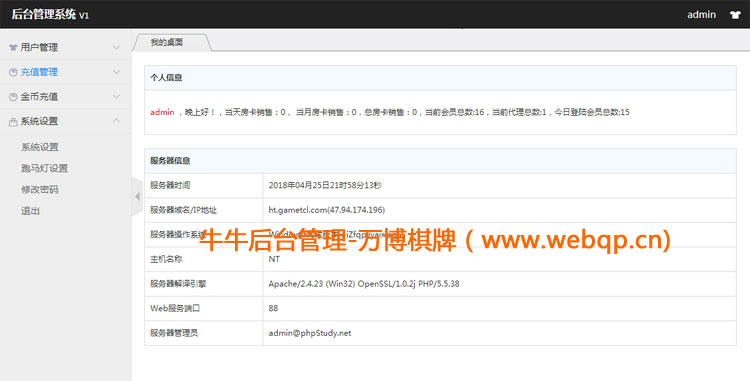Open 修改密码 page
The height and width of the screenshot is (381, 750).
[40, 190]
